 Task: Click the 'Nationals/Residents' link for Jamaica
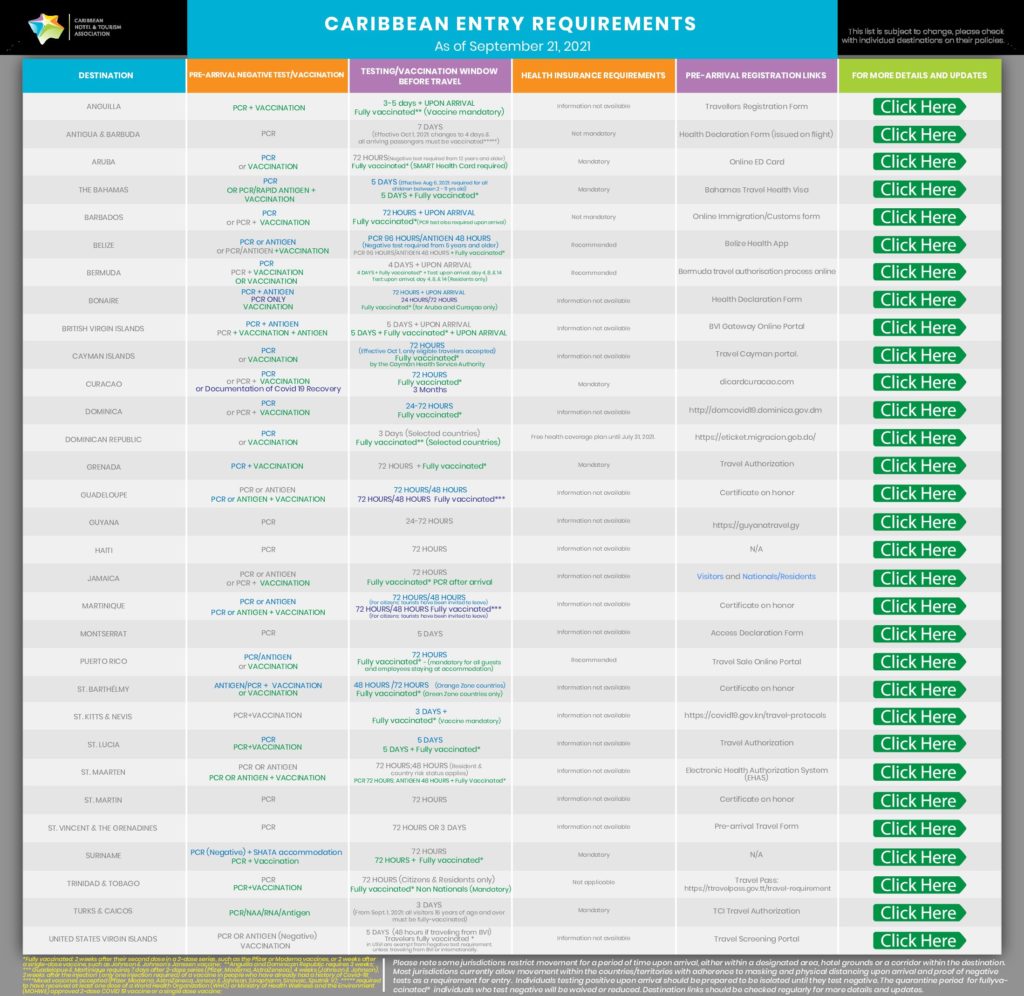778,577
